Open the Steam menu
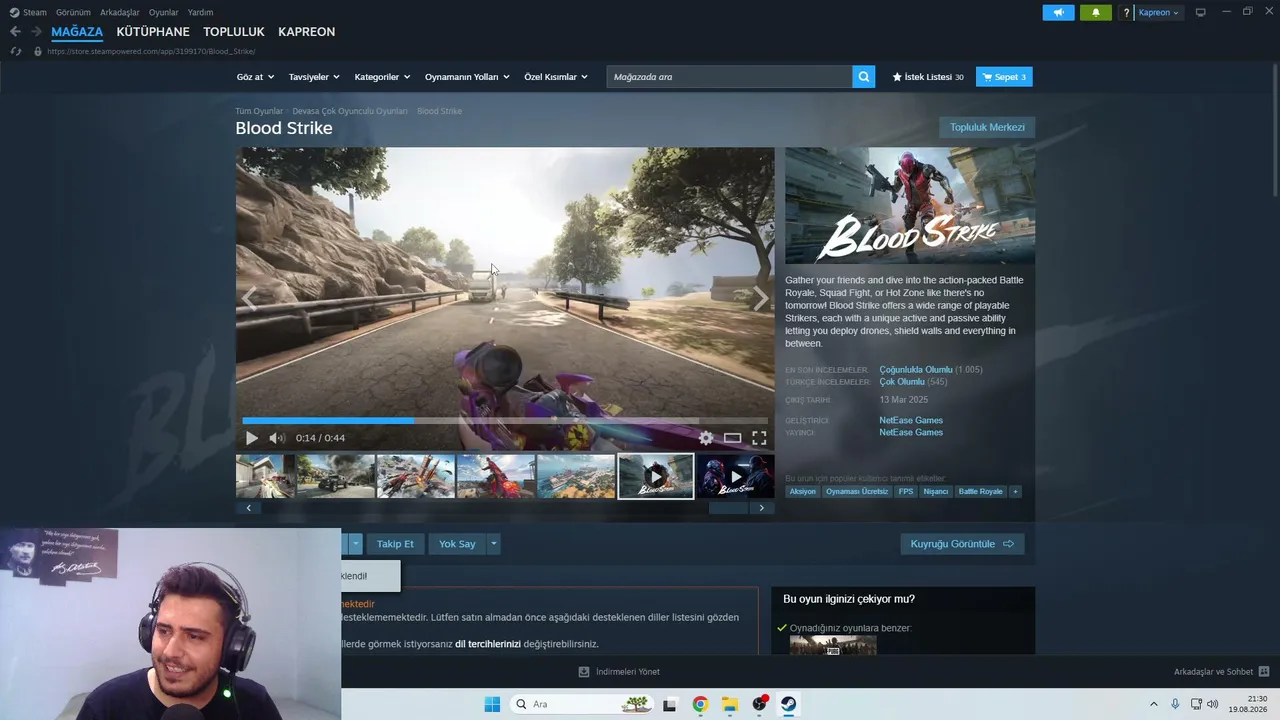Viewport: 1280px width, 720px height. (x=28, y=13)
